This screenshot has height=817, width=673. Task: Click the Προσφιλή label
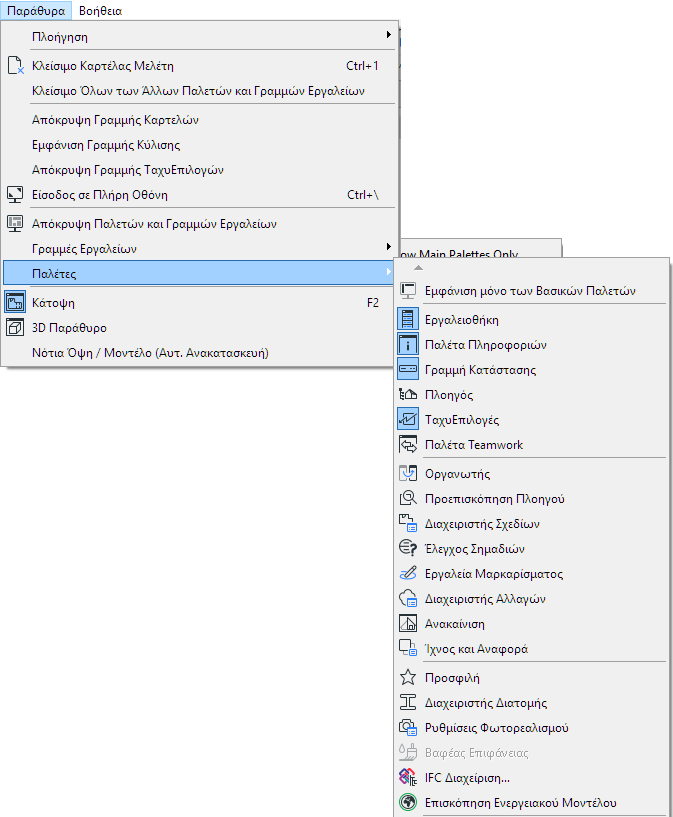click(452, 678)
